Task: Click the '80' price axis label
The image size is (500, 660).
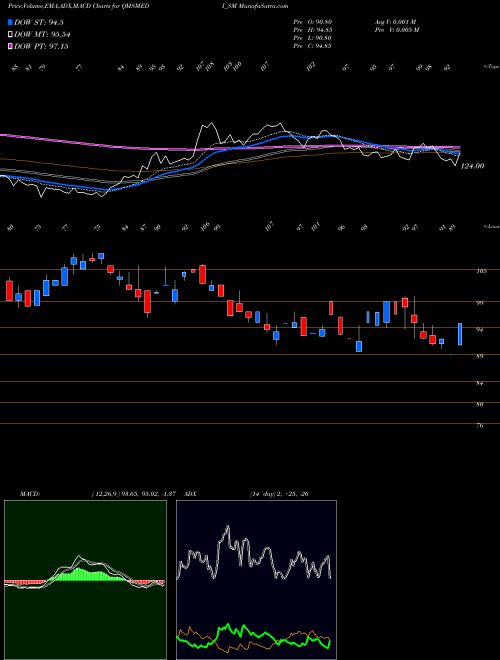Action: pyautogui.click(x=482, y=405)
